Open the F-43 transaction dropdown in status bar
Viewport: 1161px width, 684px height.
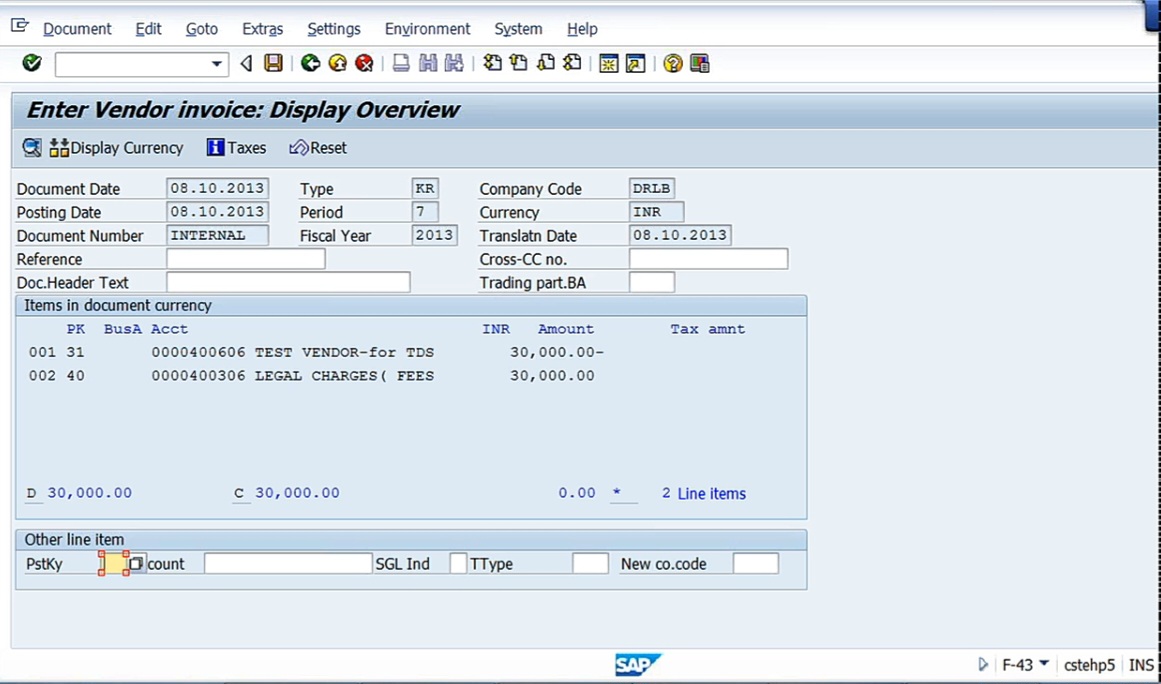coord(1044,663)
